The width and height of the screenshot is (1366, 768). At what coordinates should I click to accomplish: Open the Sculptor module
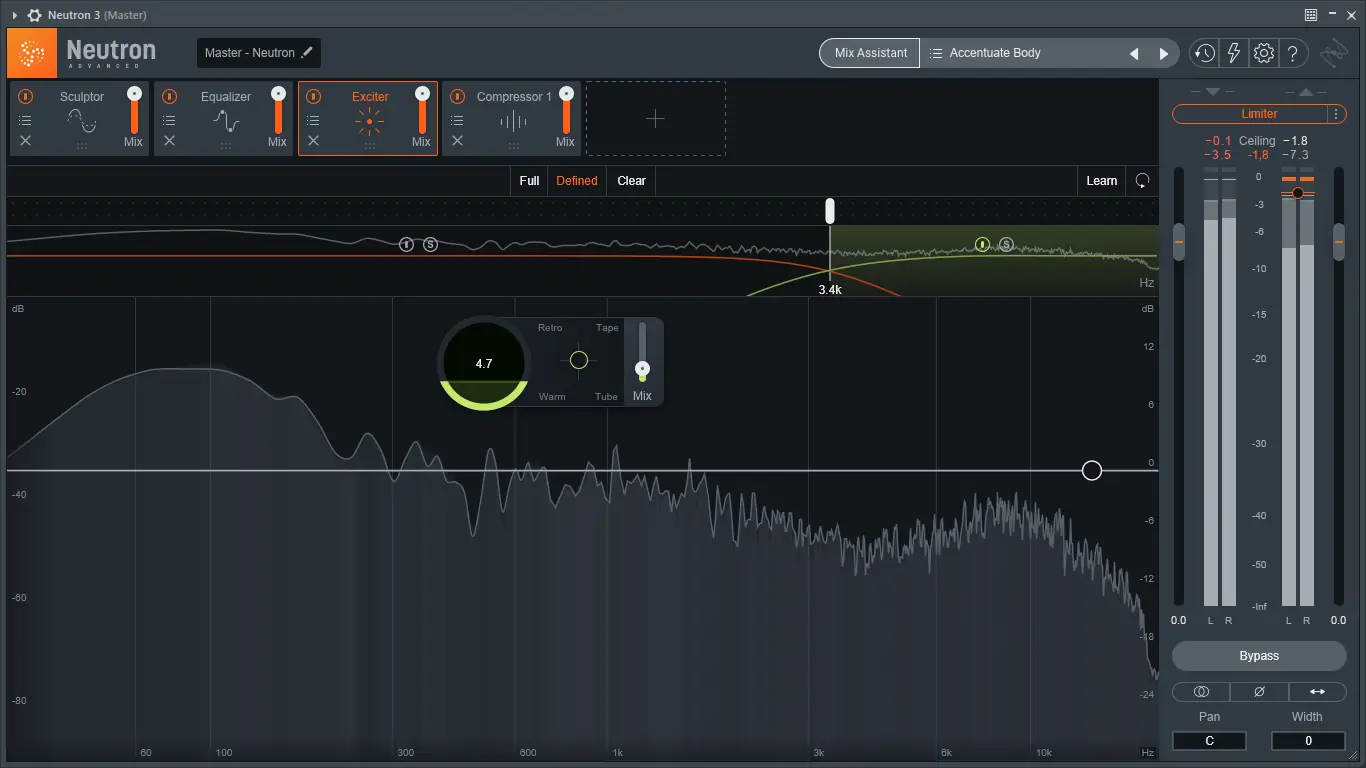coord(81,121)
